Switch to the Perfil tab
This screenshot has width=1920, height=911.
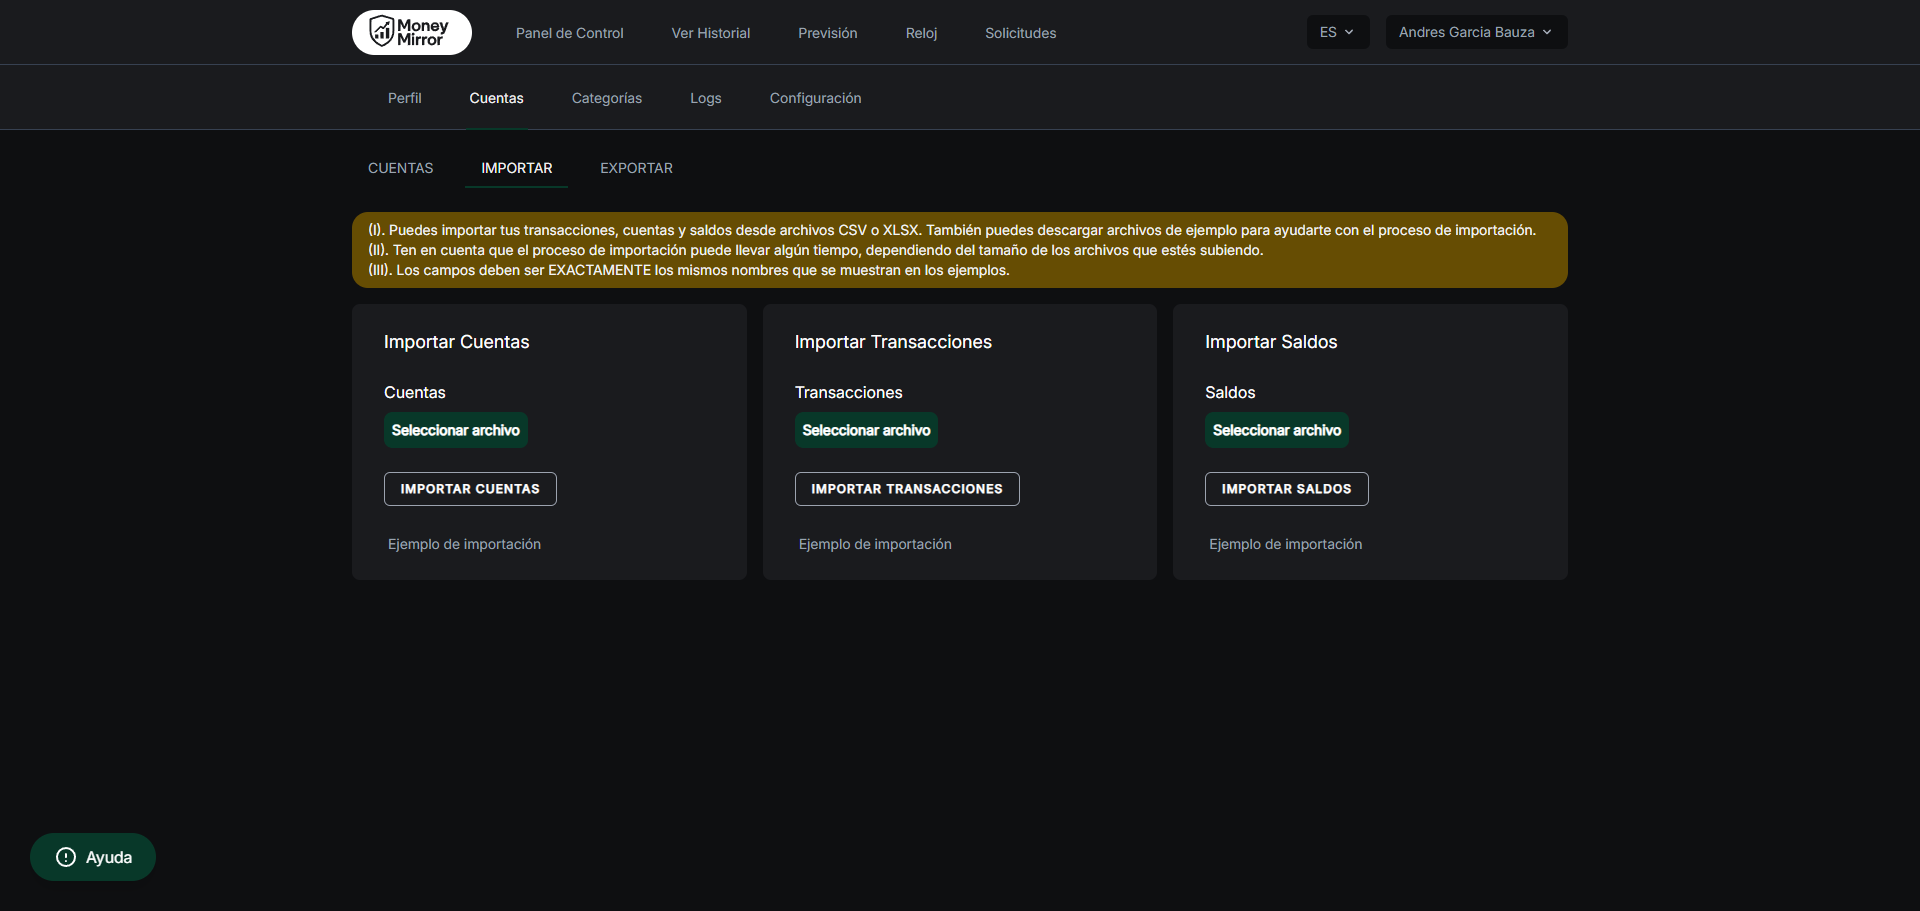tap(404, 98)
